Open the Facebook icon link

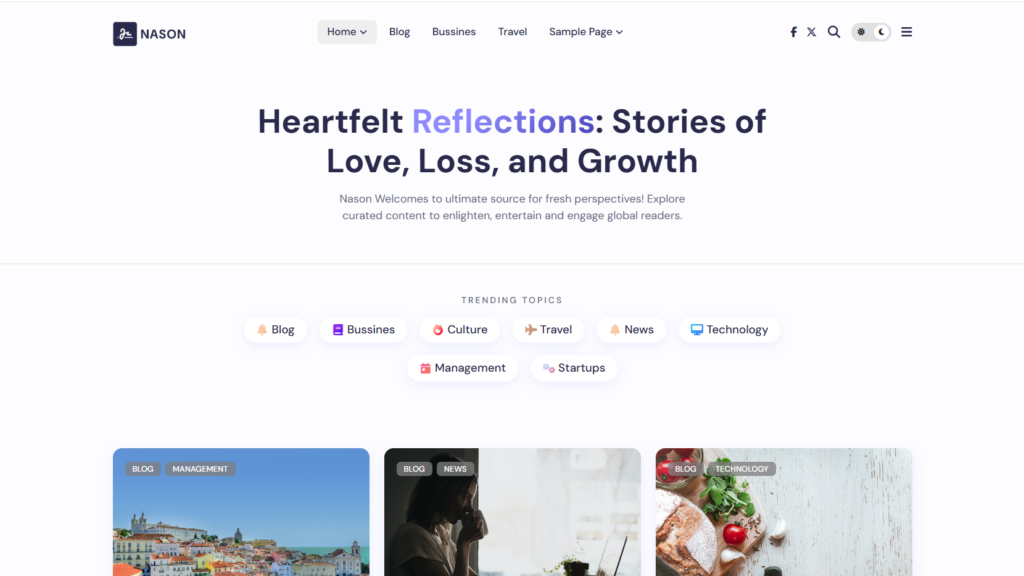click(x=793, y=32)
